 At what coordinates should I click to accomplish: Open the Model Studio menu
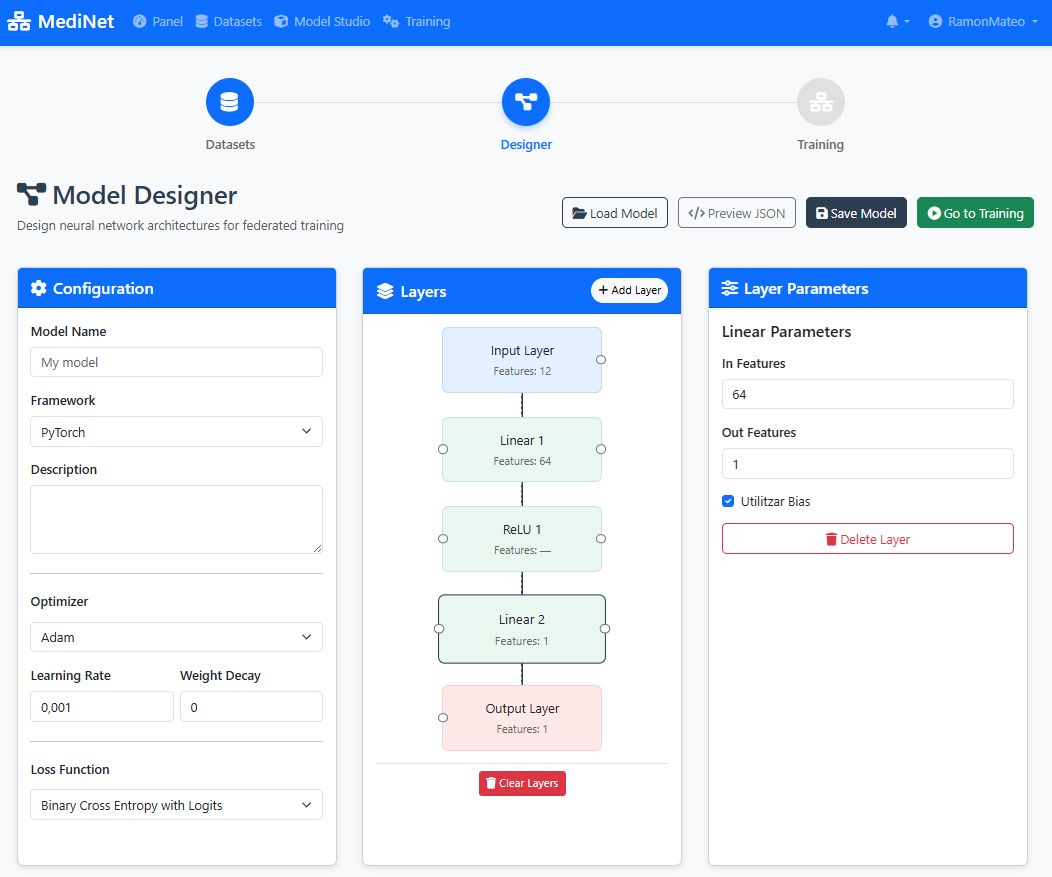tap(321, 20)
